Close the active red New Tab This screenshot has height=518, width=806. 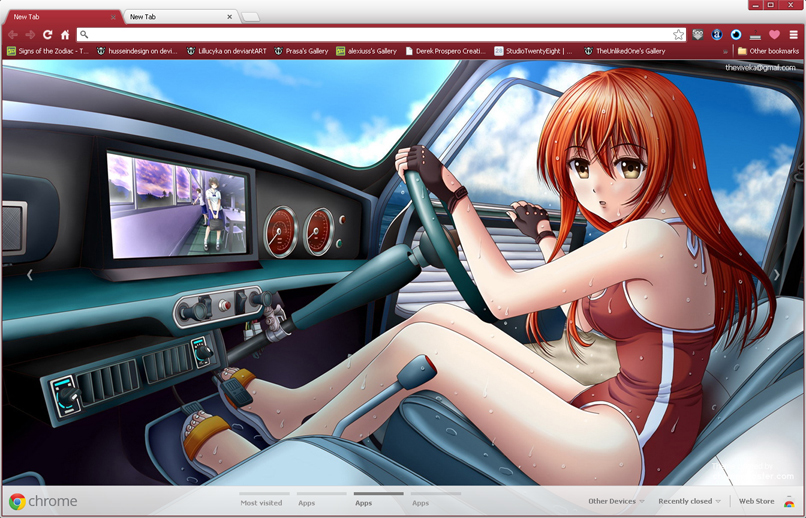coord(113,17)
